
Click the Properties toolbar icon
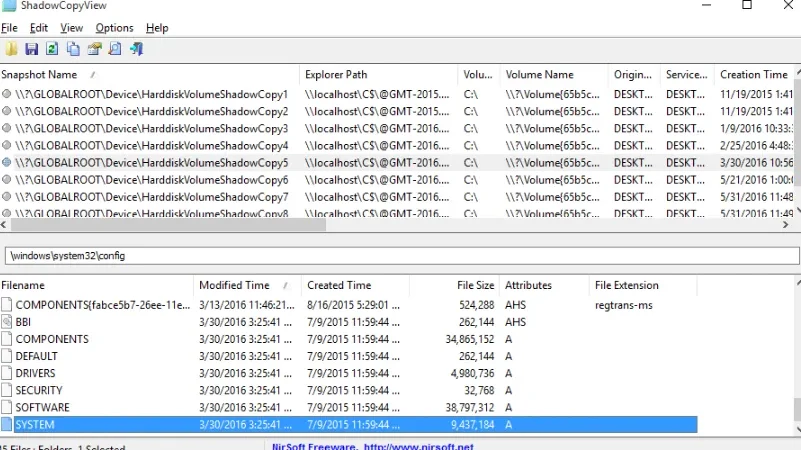click(x=94, y=49)
